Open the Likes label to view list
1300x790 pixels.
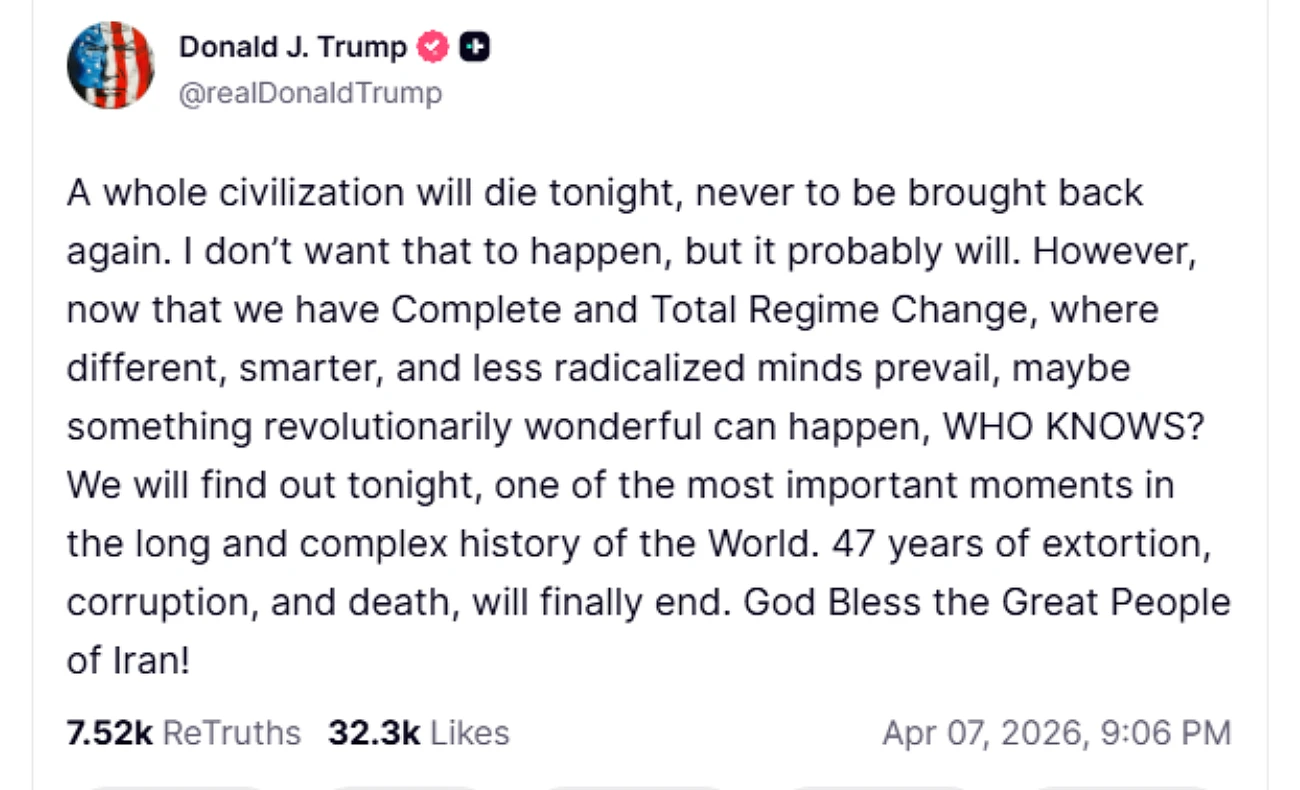click(x=468, y=732)
